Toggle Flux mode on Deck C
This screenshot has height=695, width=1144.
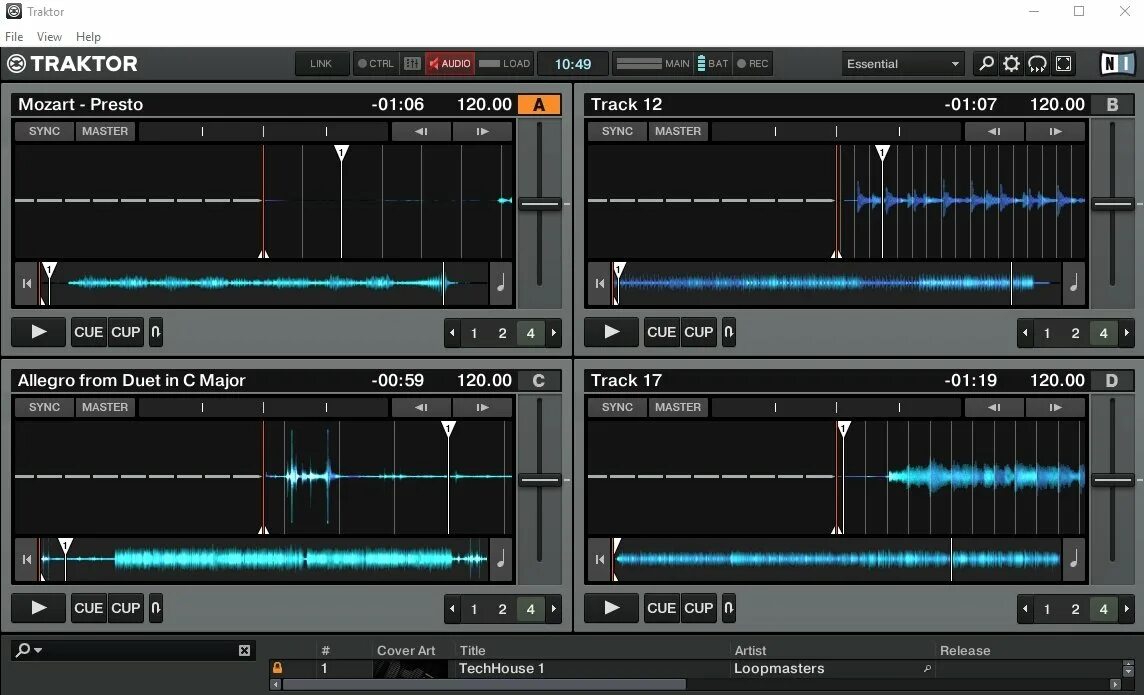[x=155, y=608]
